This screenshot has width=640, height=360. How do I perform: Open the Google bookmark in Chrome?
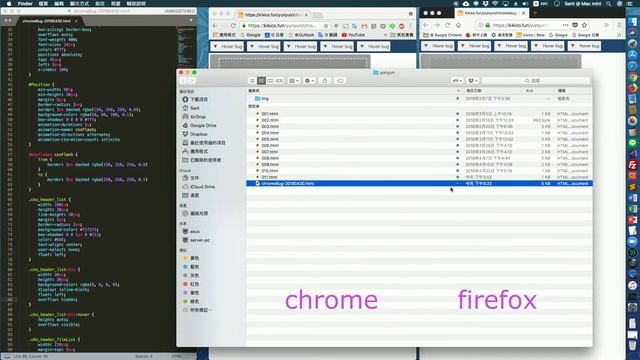pyautogui.click(x=251, y=35)
